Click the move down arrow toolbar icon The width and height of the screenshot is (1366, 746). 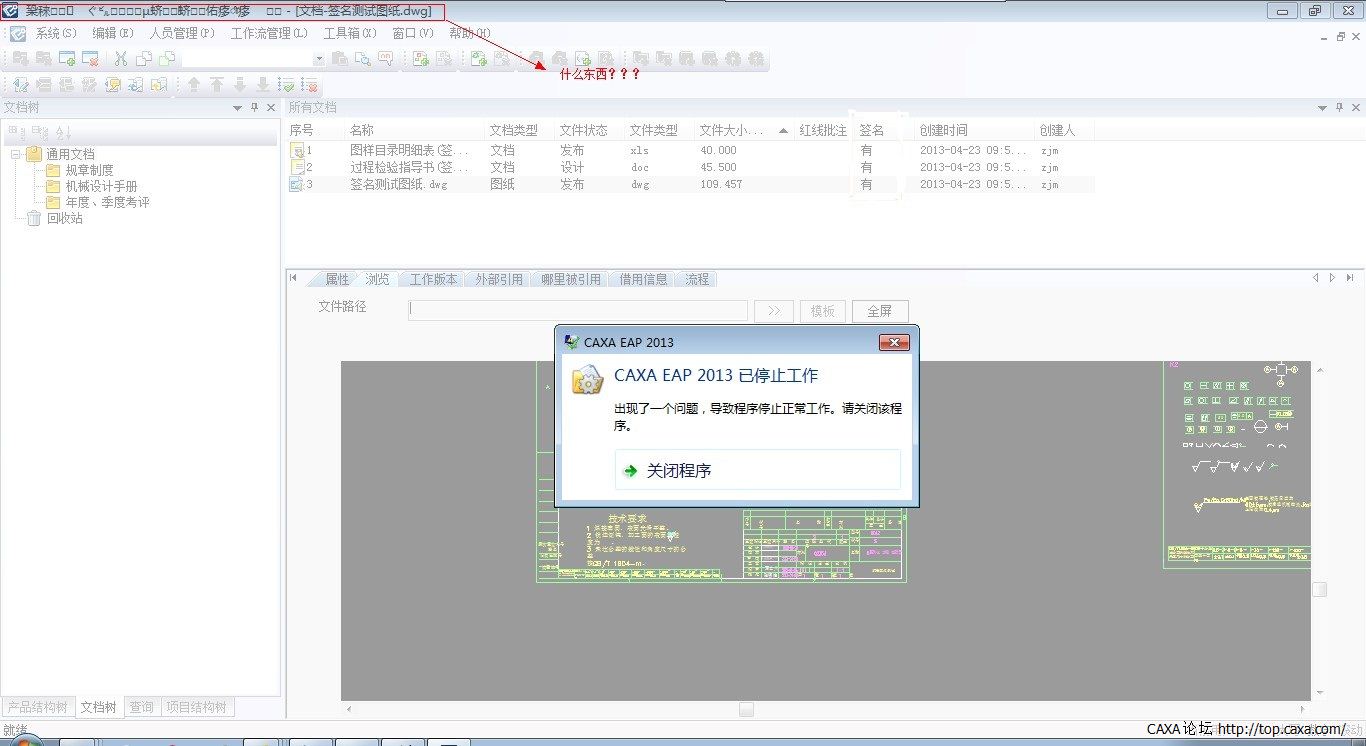point(240,85)
